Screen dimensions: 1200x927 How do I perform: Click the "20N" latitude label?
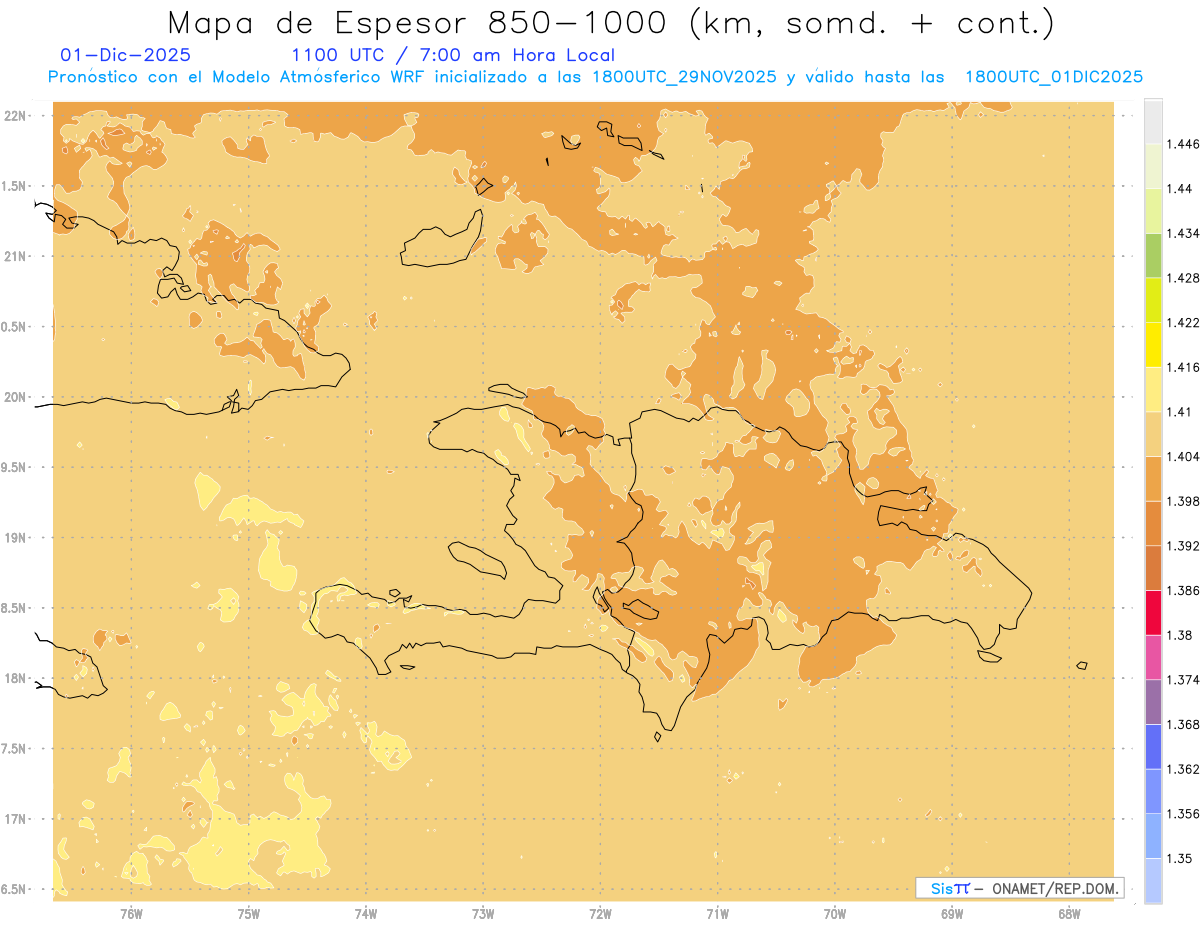[x=16, y=397]
